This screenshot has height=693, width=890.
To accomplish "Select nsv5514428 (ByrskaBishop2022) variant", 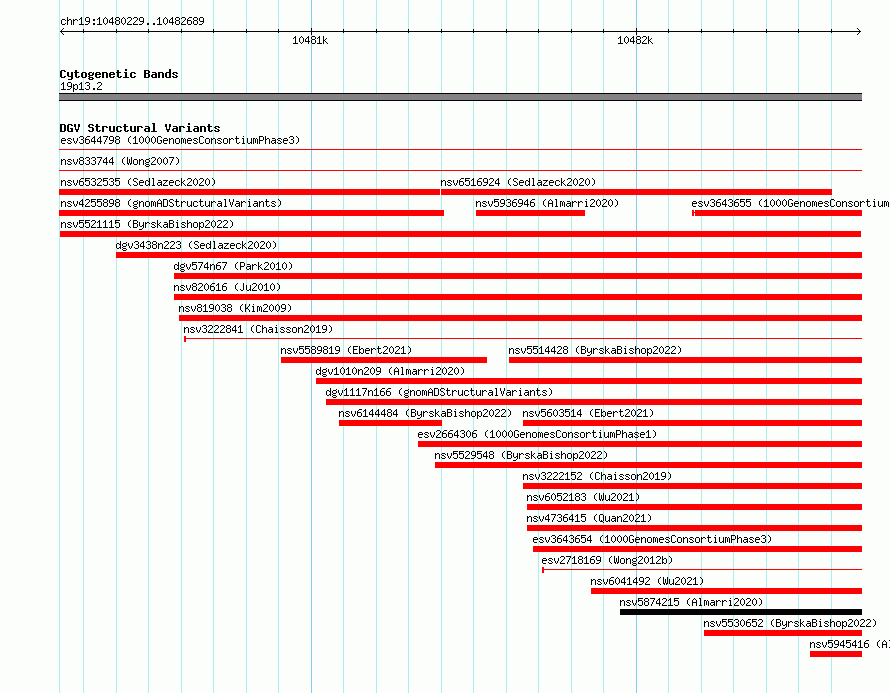I will [595, 350].
